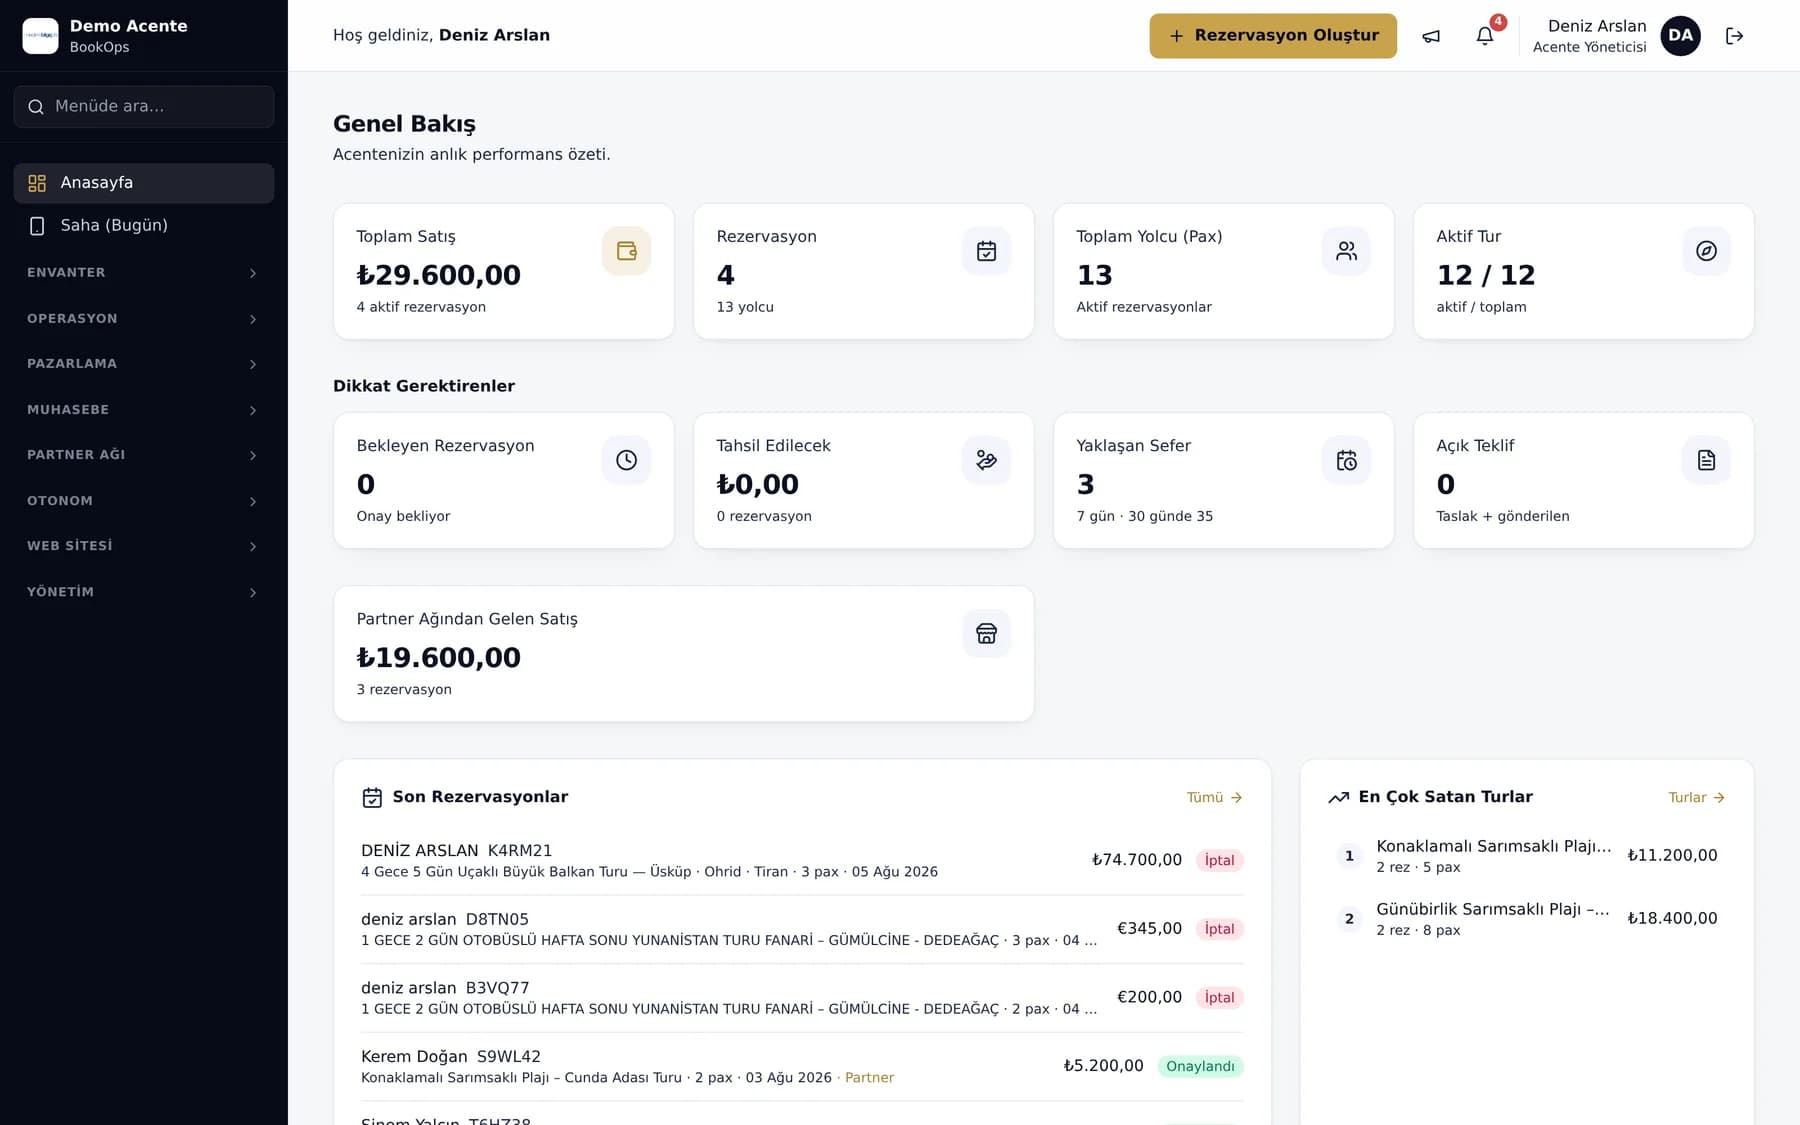Click calendar-clock icon on Yaklaşan Sefer card
Image resolution: width=1800 pixels, height=1125 pixels.
(1346, 460)
